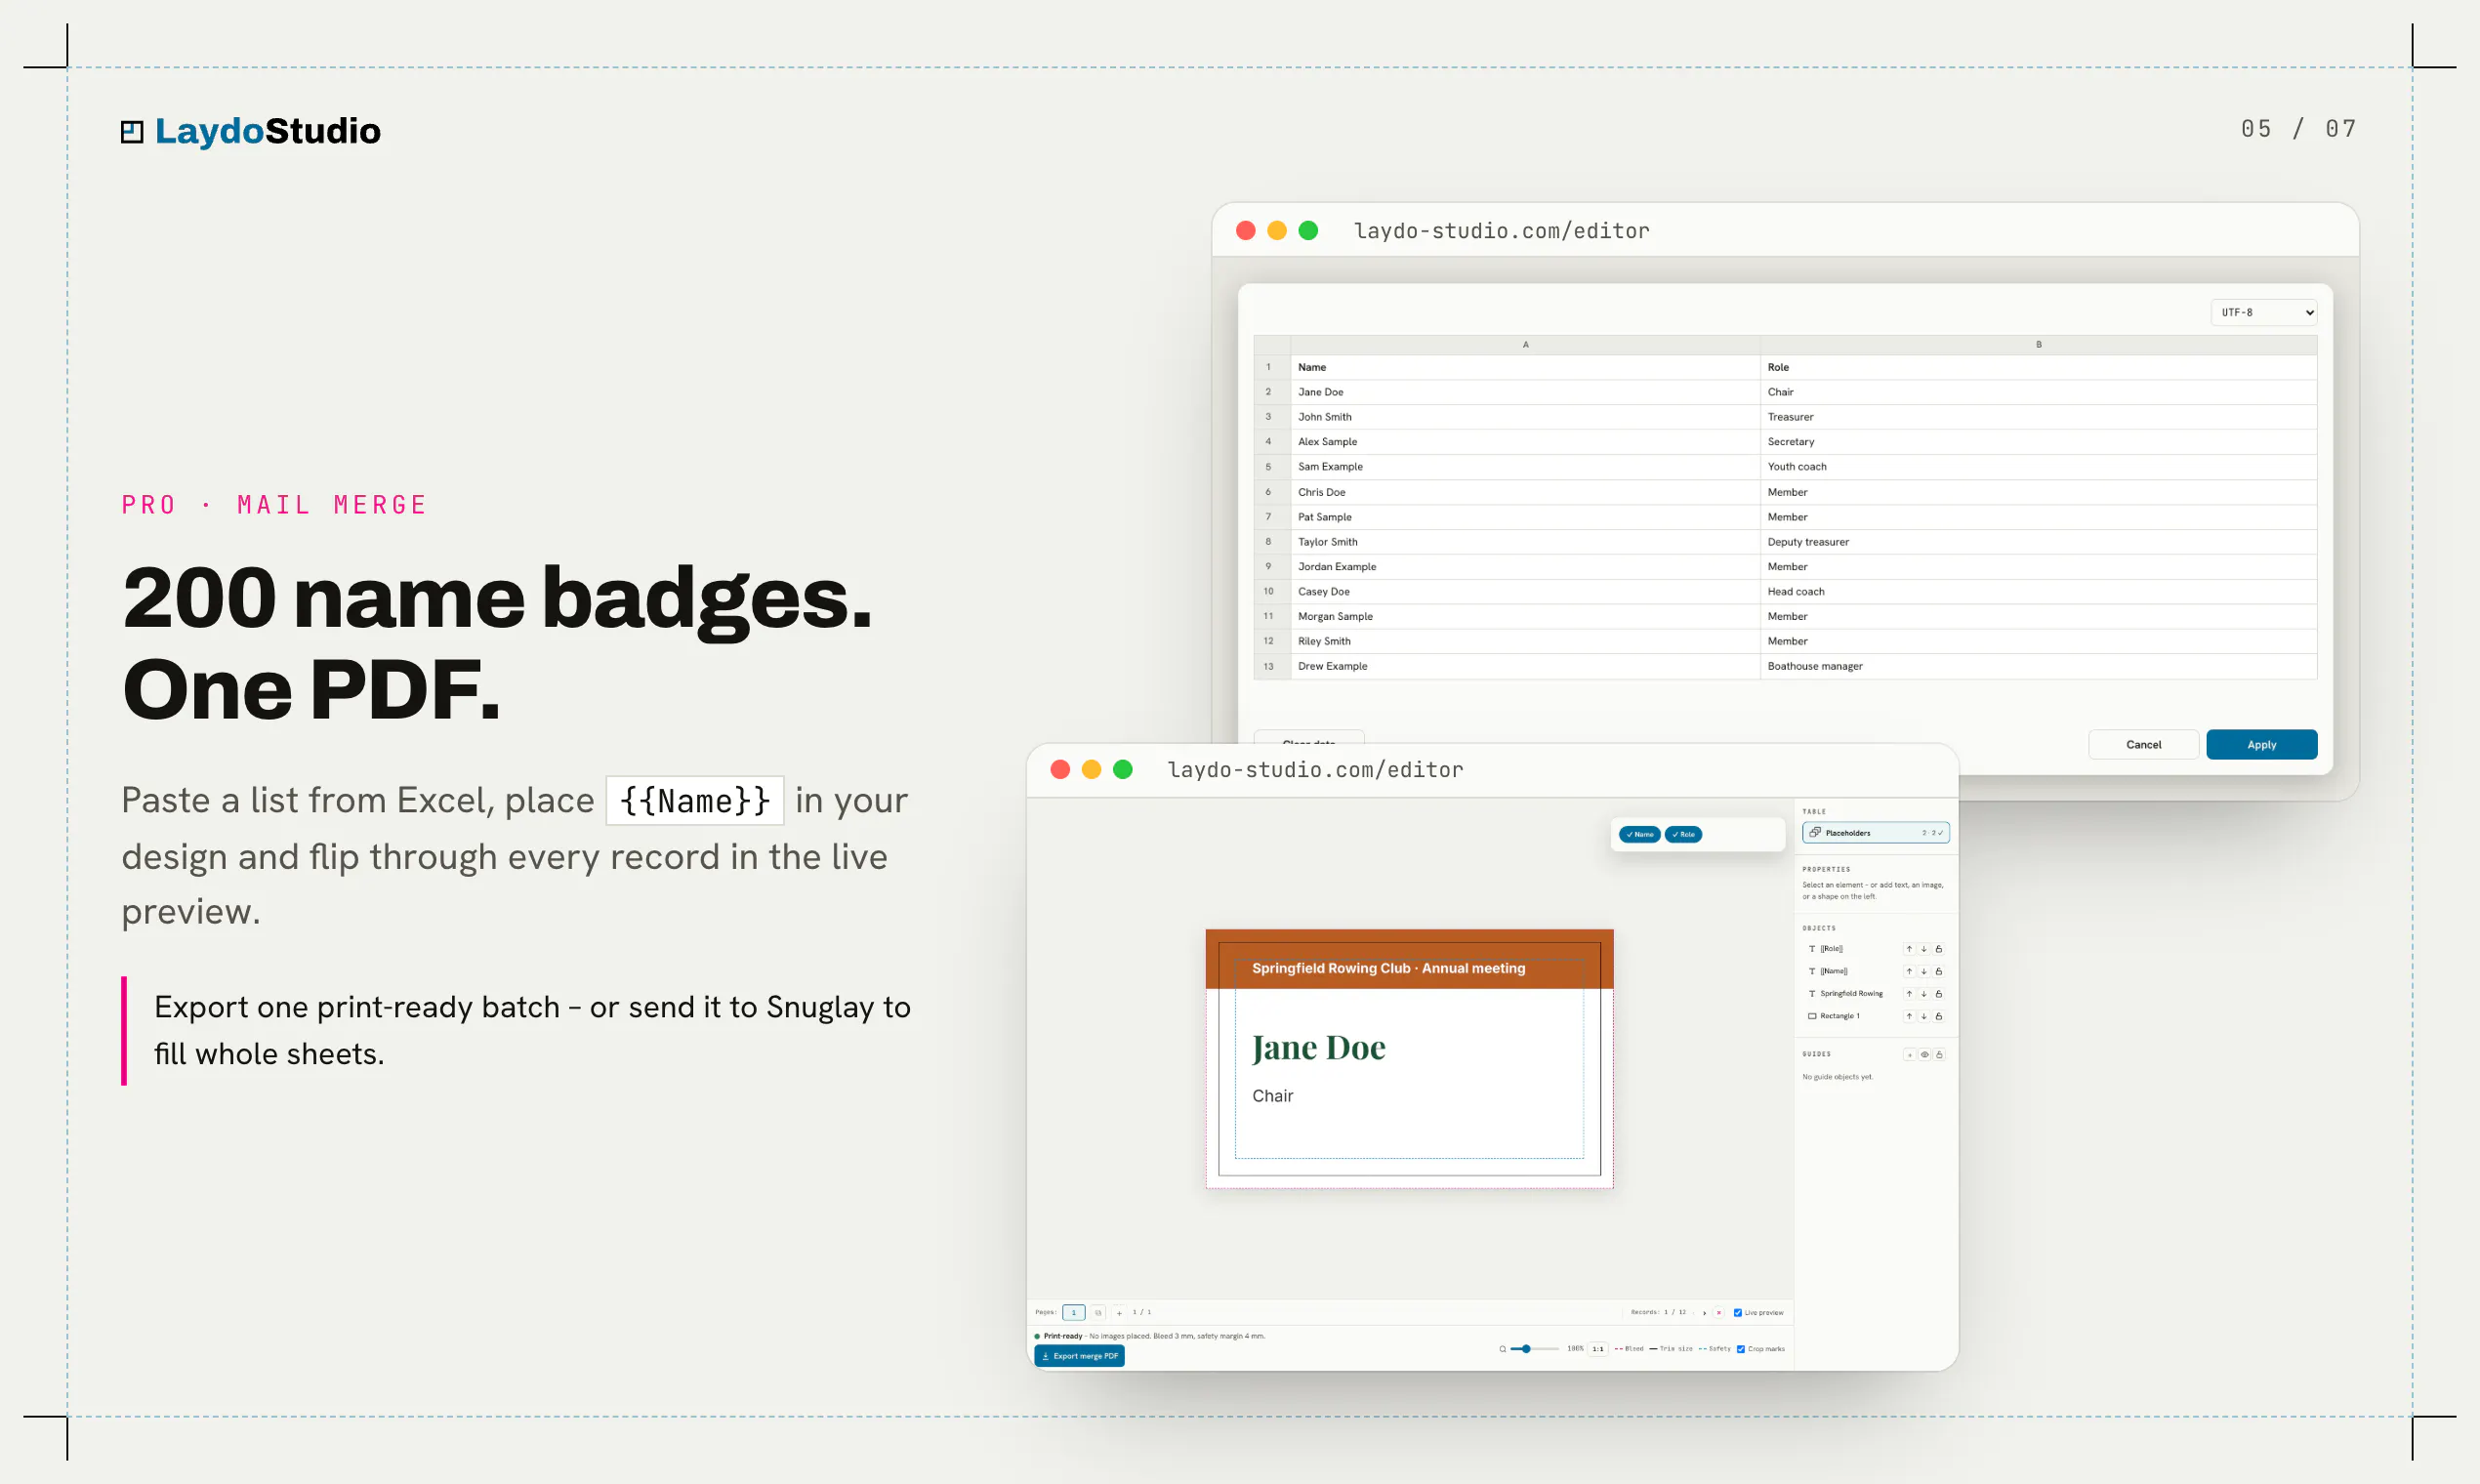The height and width of the screenshot is (1484, 2480).
Task: Add a new page with the plus icon
Action: (x=1119, y=1312)
